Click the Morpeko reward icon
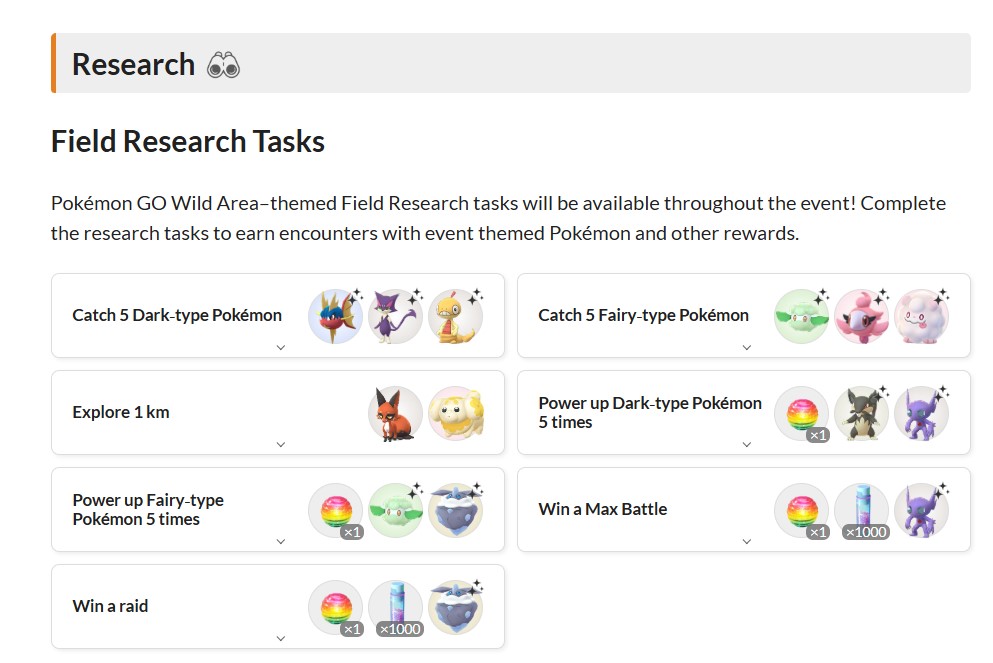The image size is (993, 663). pyautogui.click(x=861, y=413)
